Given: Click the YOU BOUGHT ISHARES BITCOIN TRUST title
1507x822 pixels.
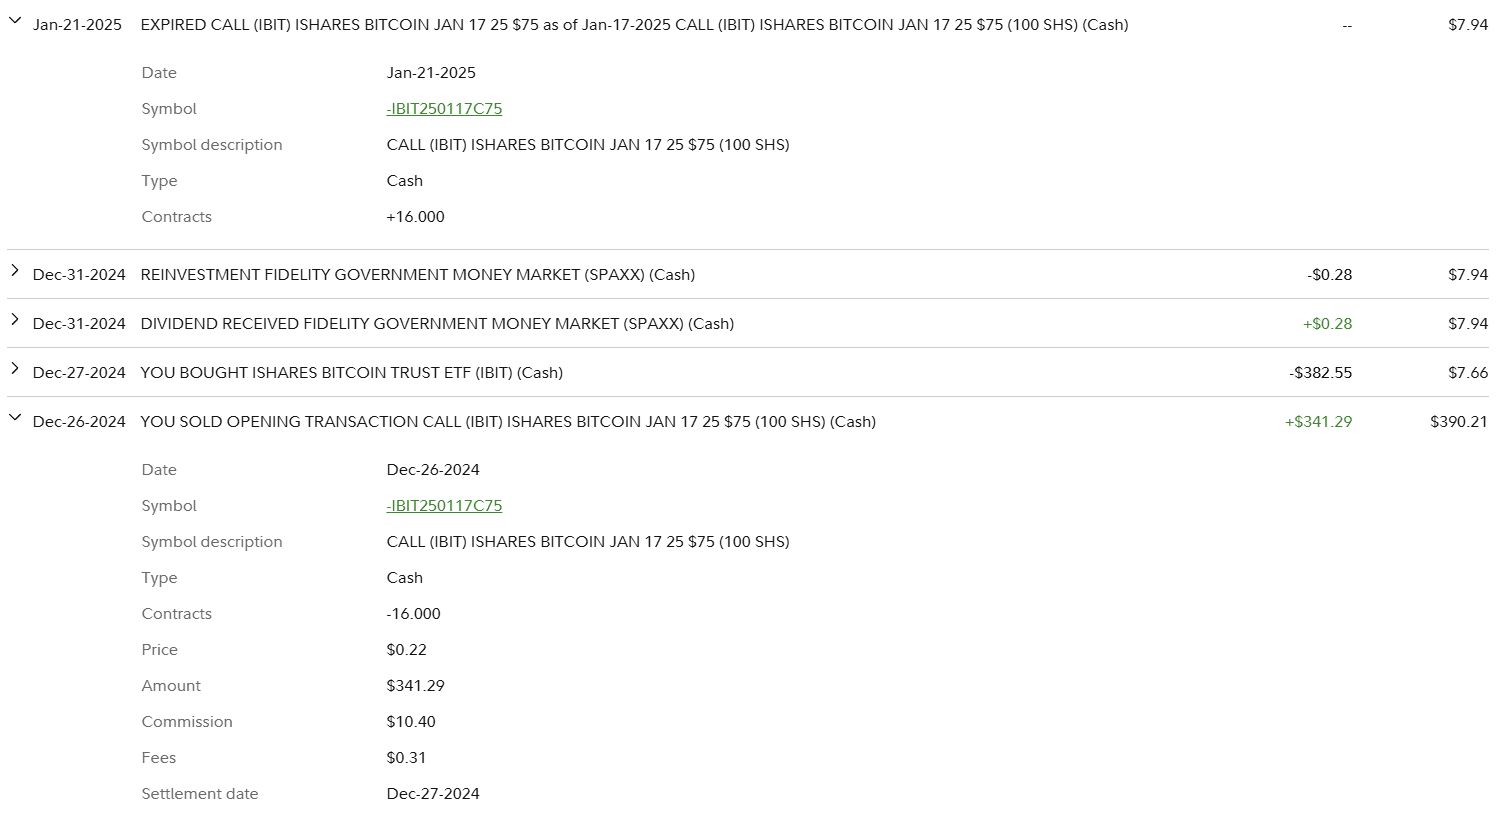Looking at the screenshot, I should tap(351, 373).
